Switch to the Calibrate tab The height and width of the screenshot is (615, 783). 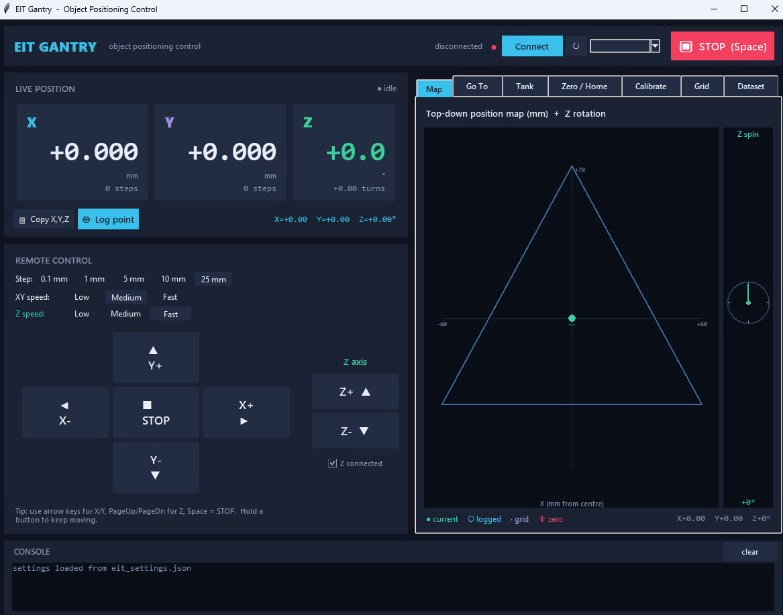tap(651, 86)
